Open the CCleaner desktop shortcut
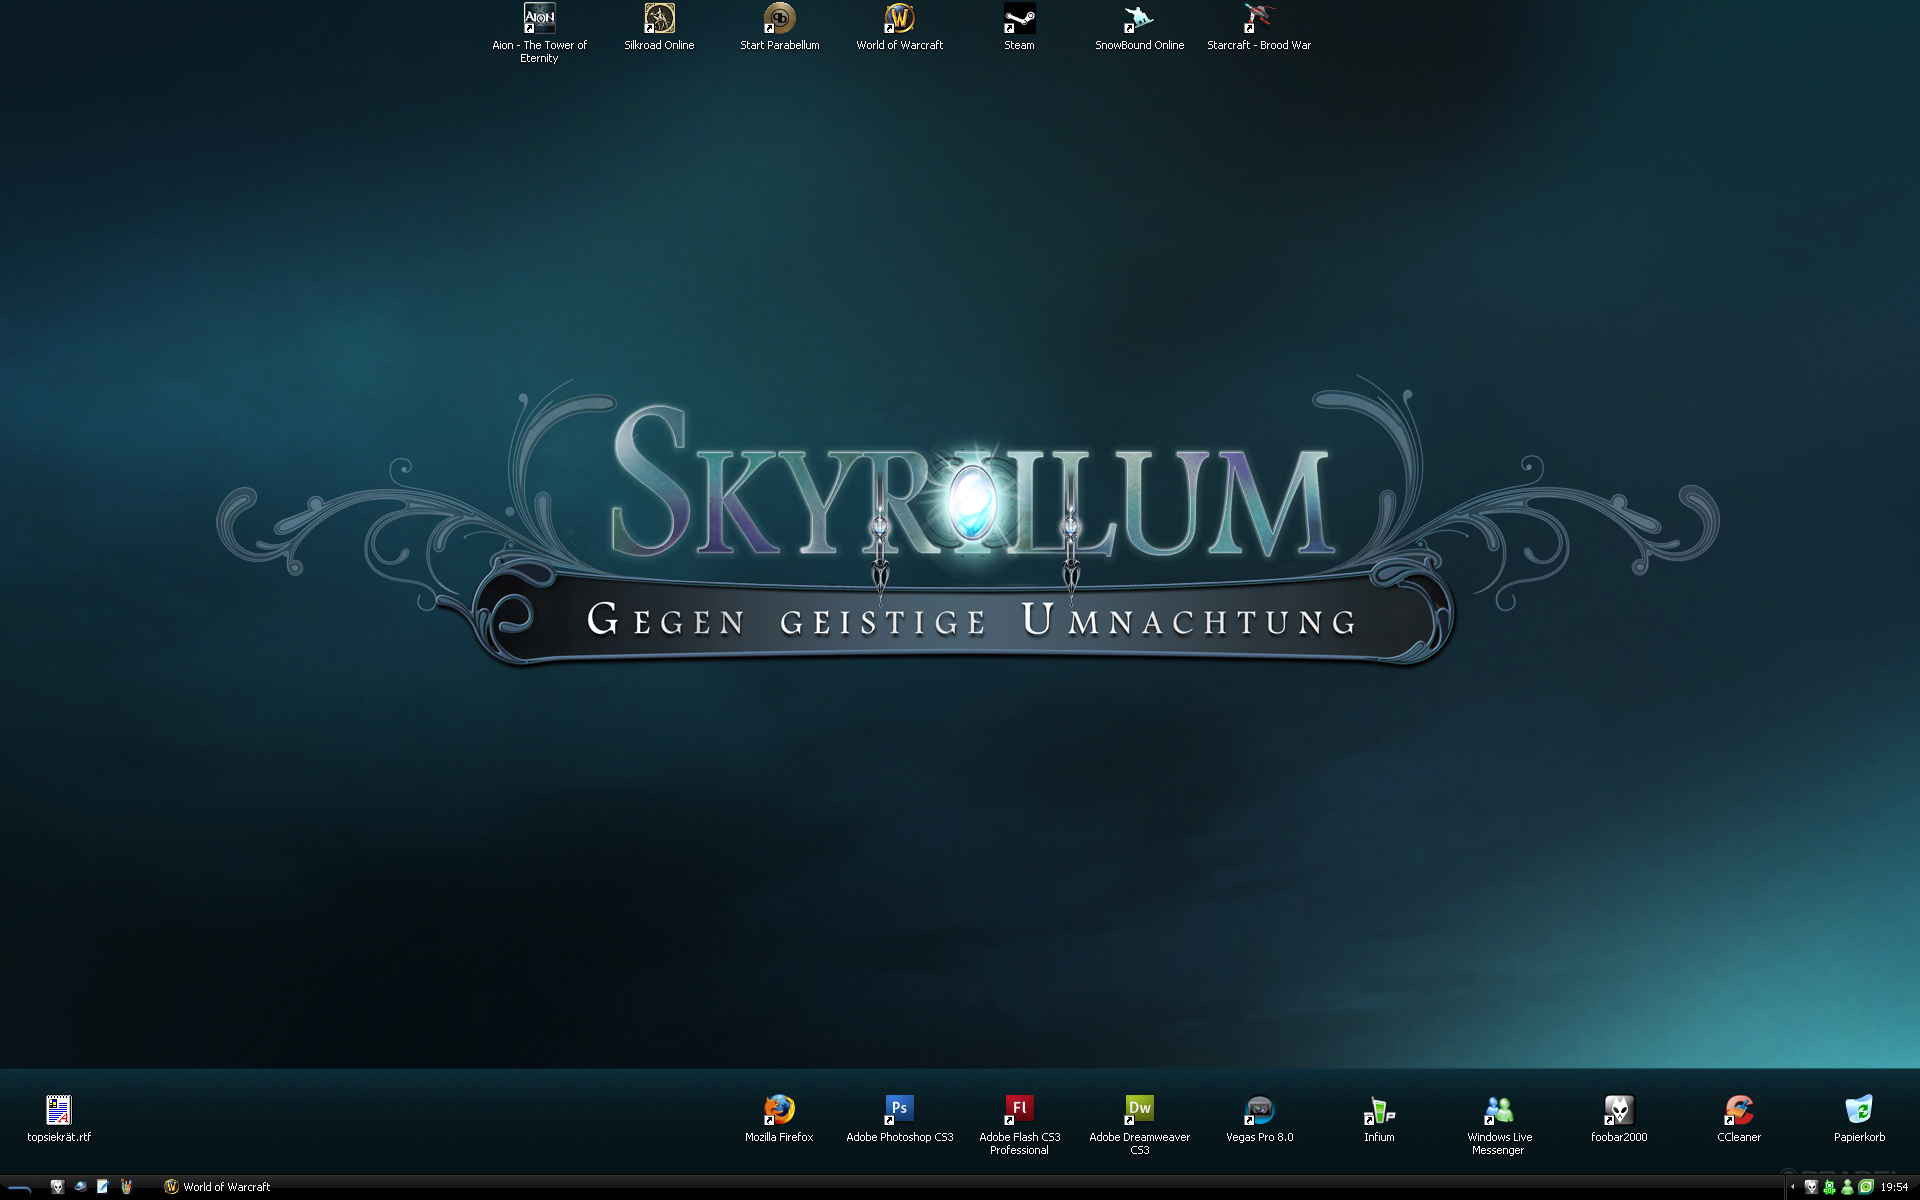Image resolution: width=1920 pixels, height=1200 pixels. click(x=1738, y=1110)
